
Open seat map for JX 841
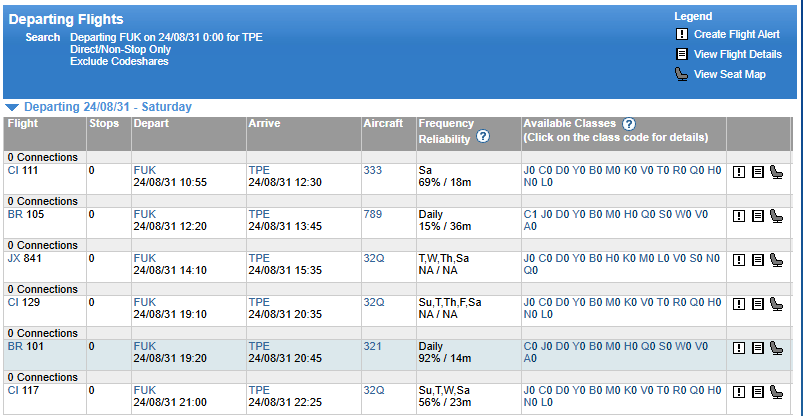(776, 260)
